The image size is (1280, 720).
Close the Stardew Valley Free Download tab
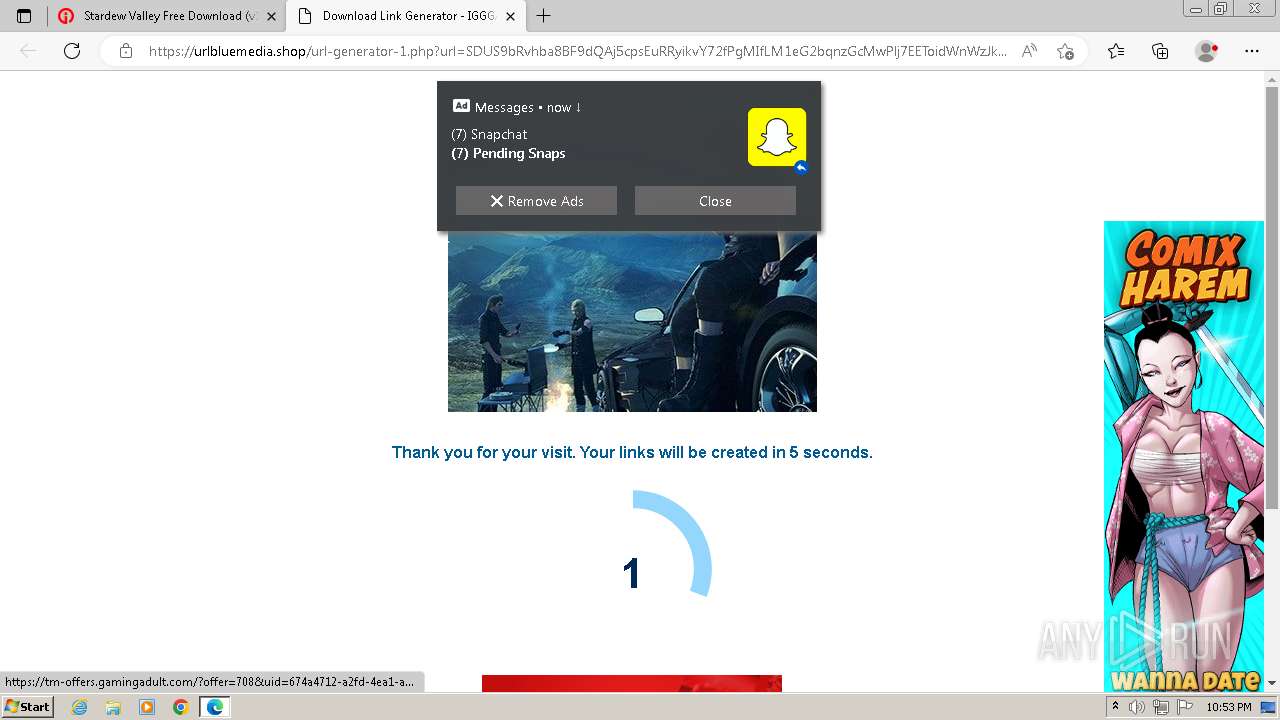271,16
